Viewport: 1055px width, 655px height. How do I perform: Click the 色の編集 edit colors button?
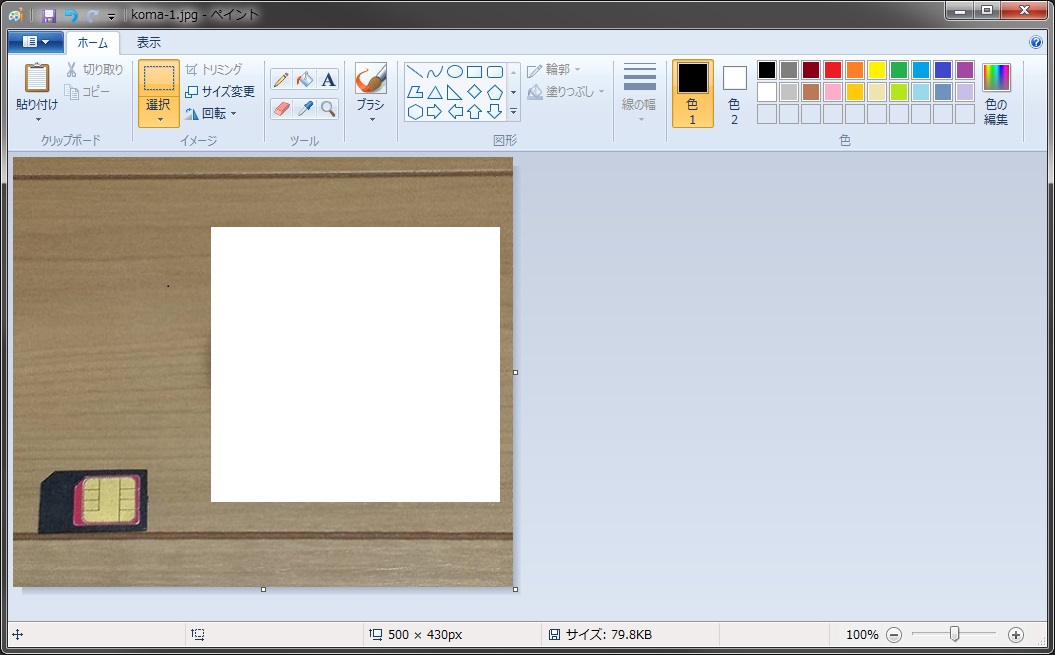996,94
